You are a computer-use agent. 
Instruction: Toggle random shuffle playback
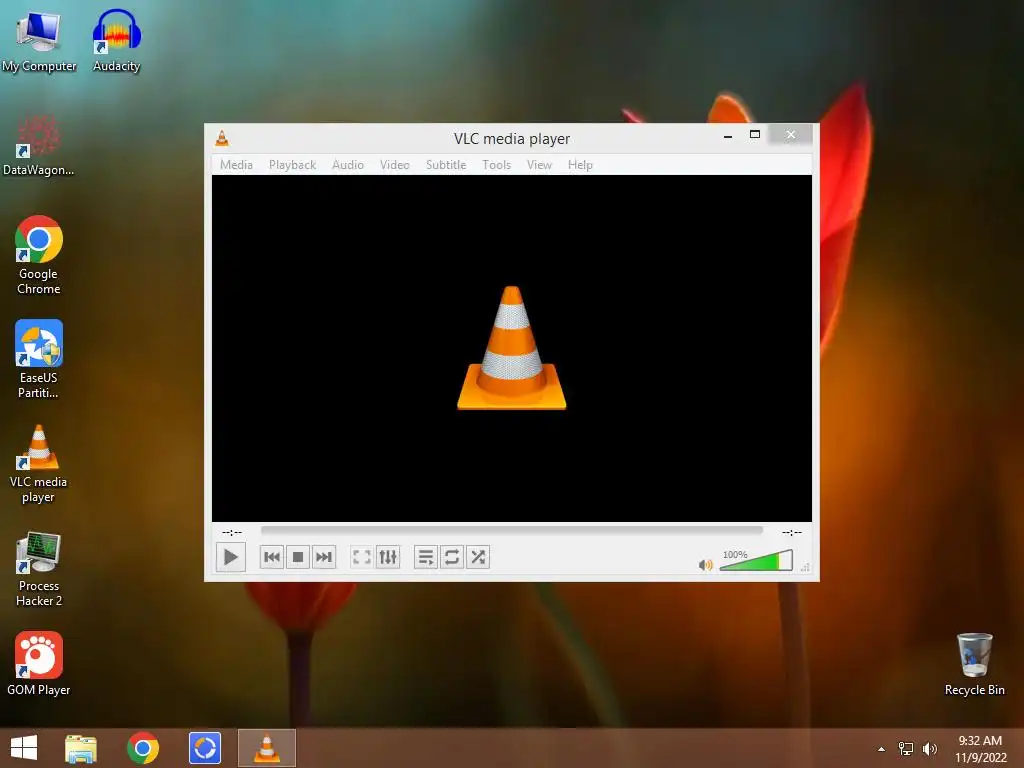coord(478,557)
